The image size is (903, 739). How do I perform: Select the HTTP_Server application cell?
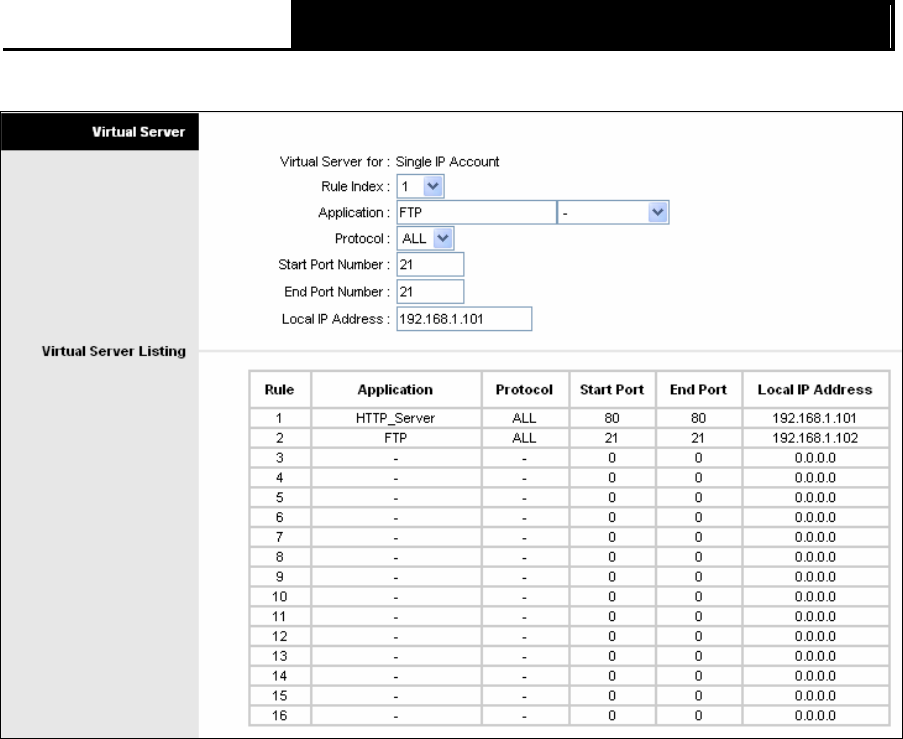[x=396, y=418]
